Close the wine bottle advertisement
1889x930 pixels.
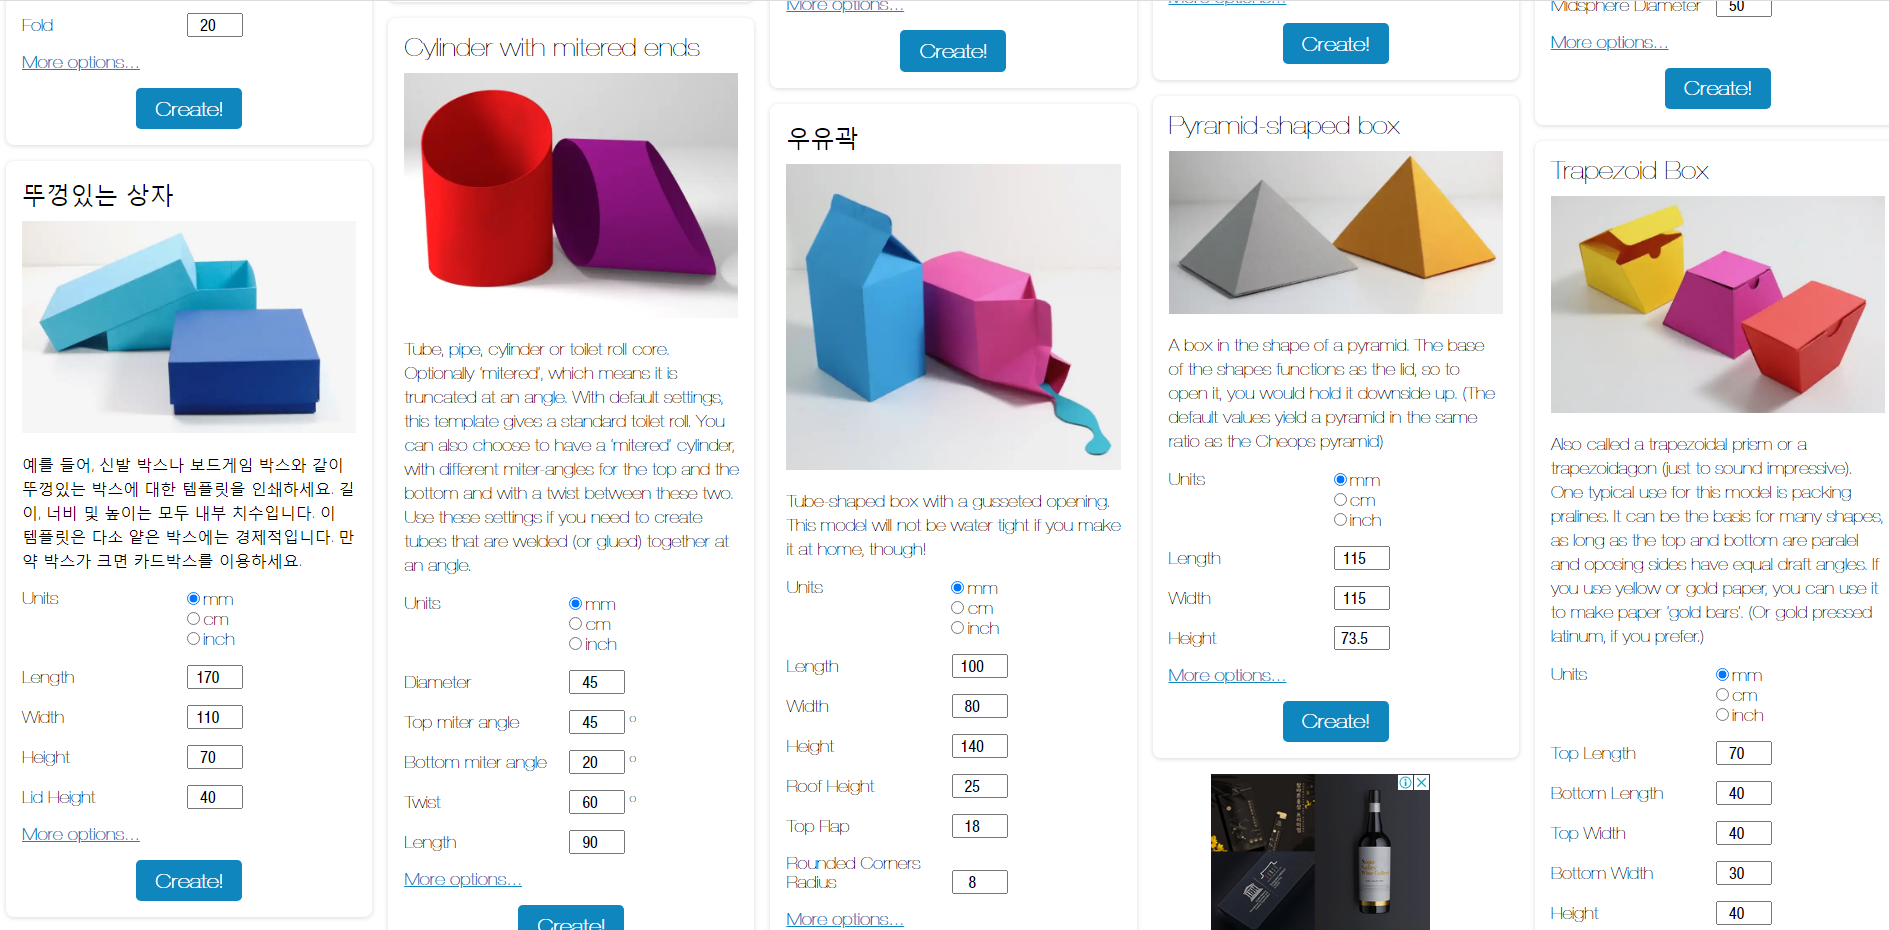click(1421, 782)
